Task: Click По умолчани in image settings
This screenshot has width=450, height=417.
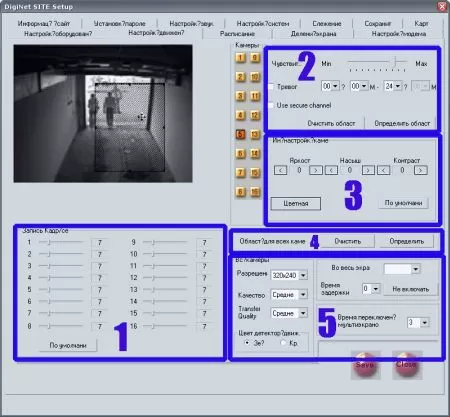Action: click(x=403, y=203)
